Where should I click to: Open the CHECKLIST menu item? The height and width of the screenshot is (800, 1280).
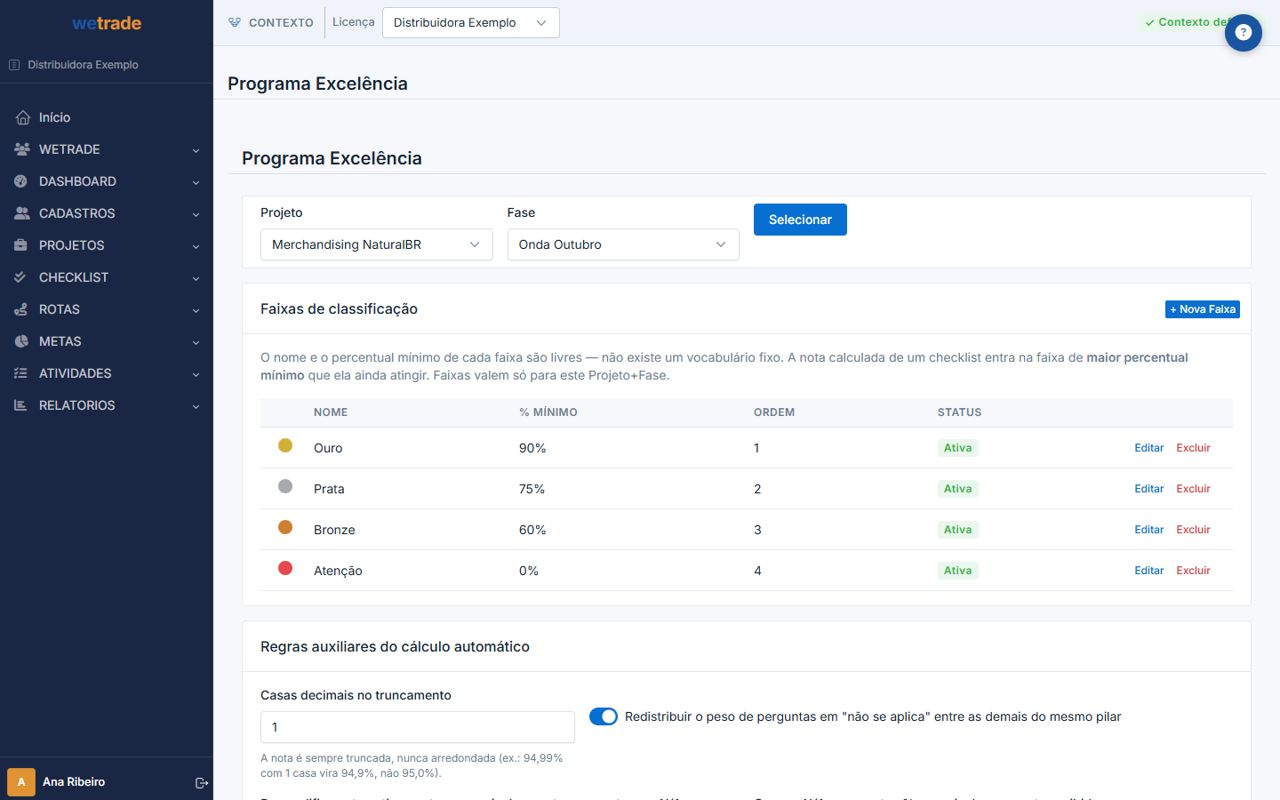click(x=107, y=277)
